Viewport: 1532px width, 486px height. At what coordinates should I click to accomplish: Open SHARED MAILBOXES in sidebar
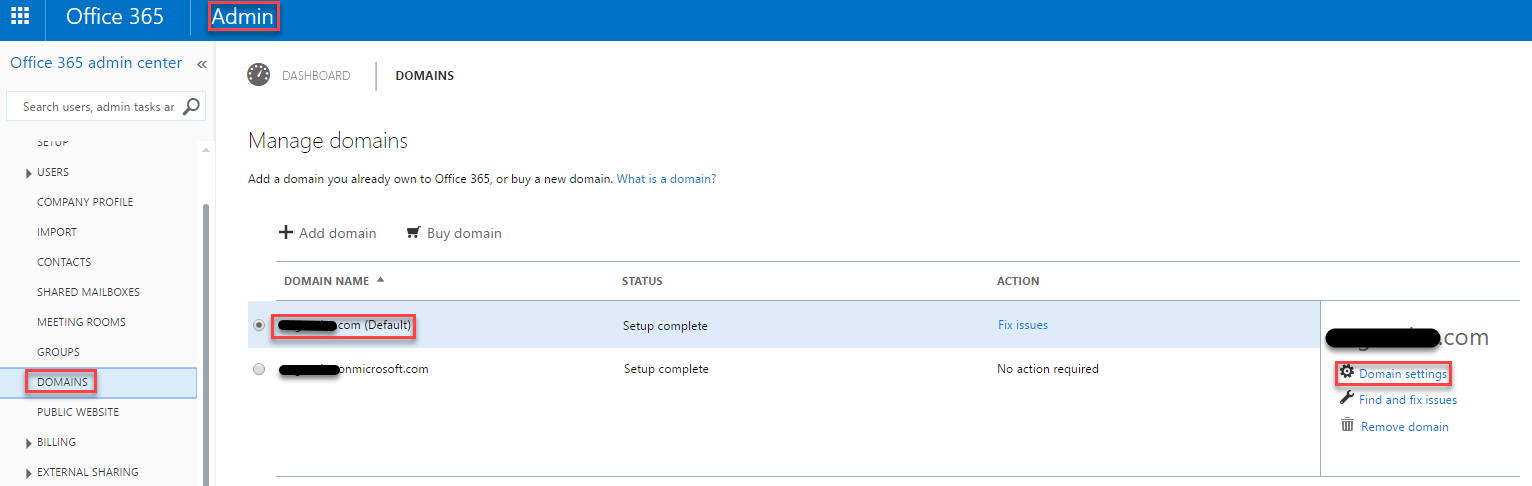click(x=88, y=292)
